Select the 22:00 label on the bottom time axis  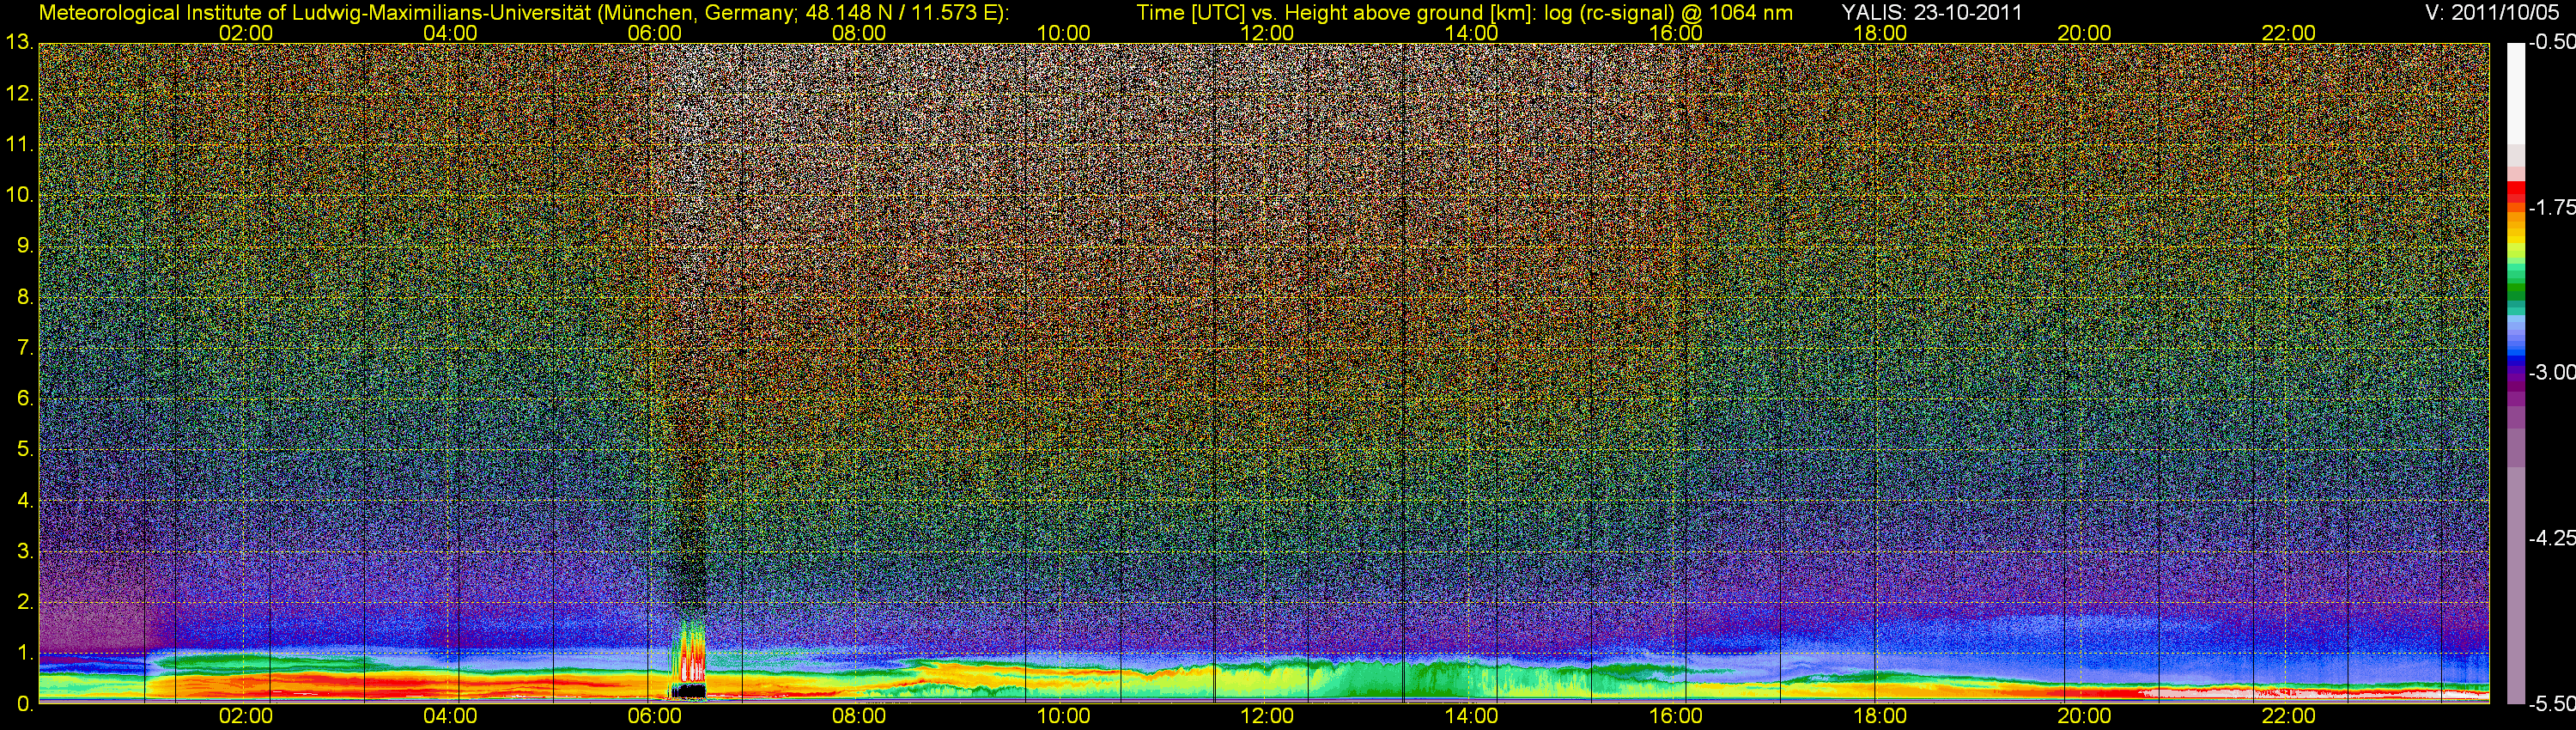click(x=2288, y=716)
